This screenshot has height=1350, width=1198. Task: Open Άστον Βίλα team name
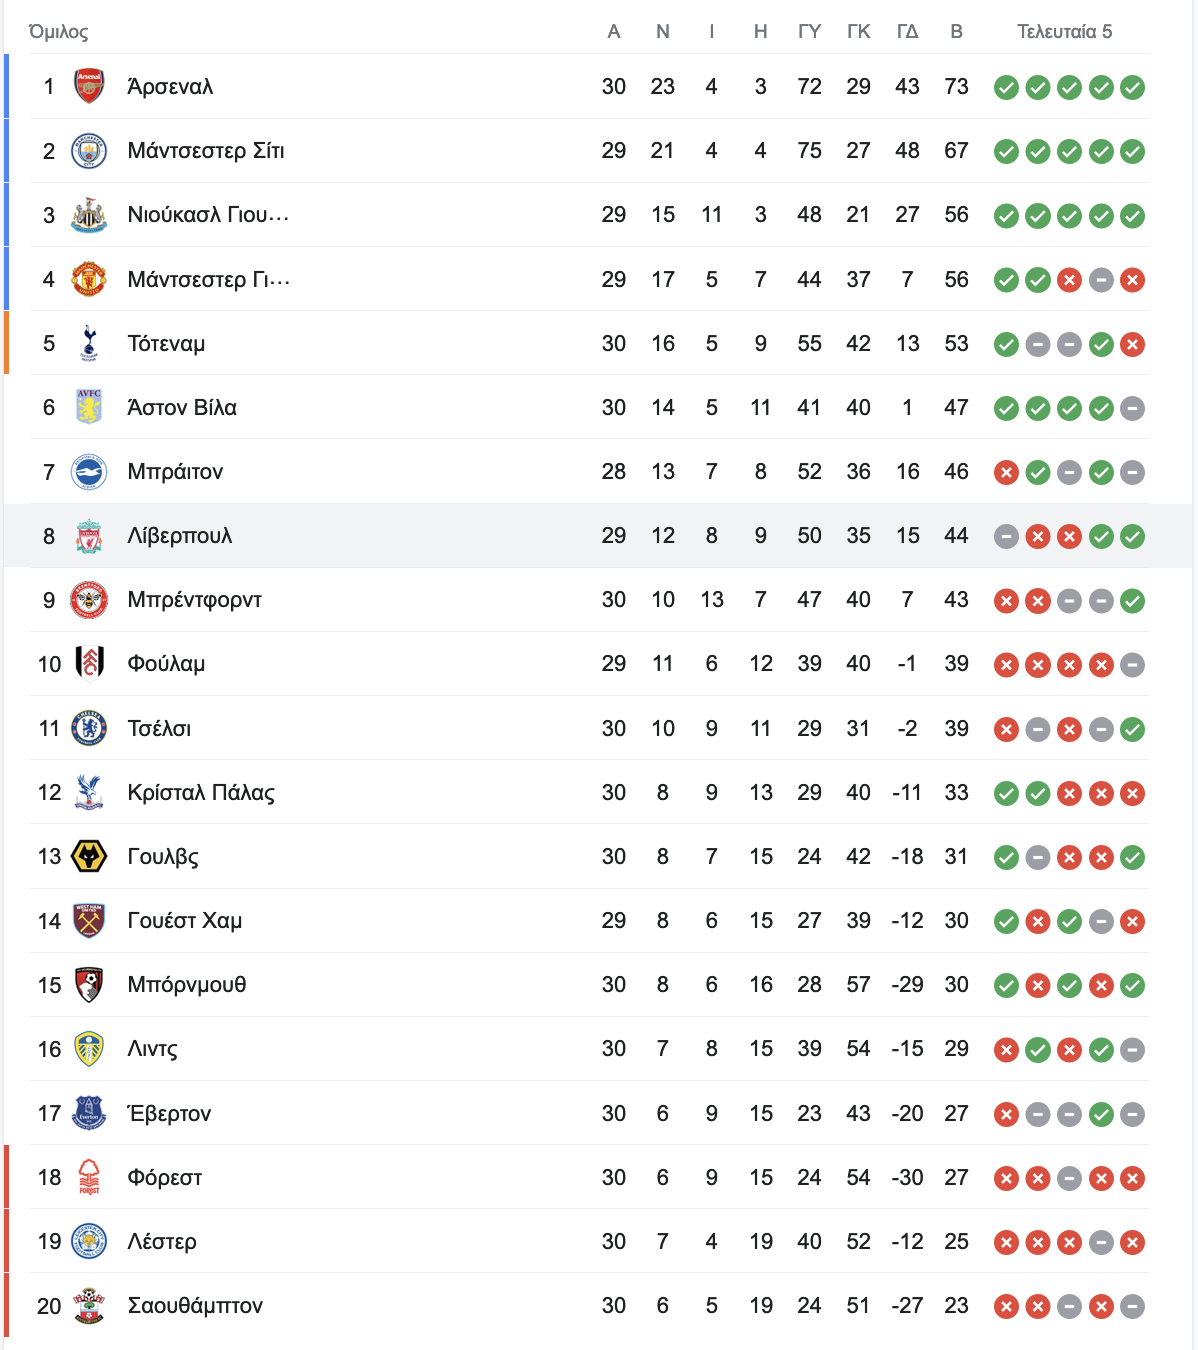click(182, 408)
